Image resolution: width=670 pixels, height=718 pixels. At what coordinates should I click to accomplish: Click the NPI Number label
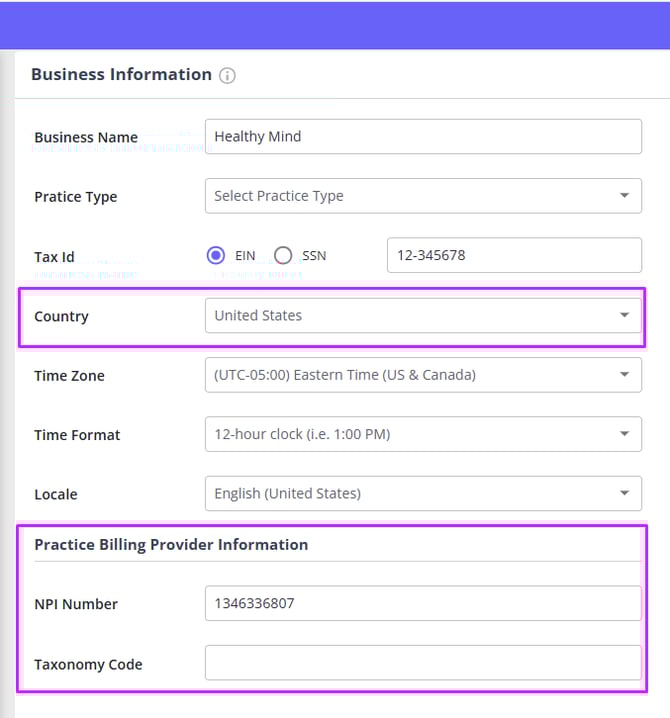coord(76,604)
